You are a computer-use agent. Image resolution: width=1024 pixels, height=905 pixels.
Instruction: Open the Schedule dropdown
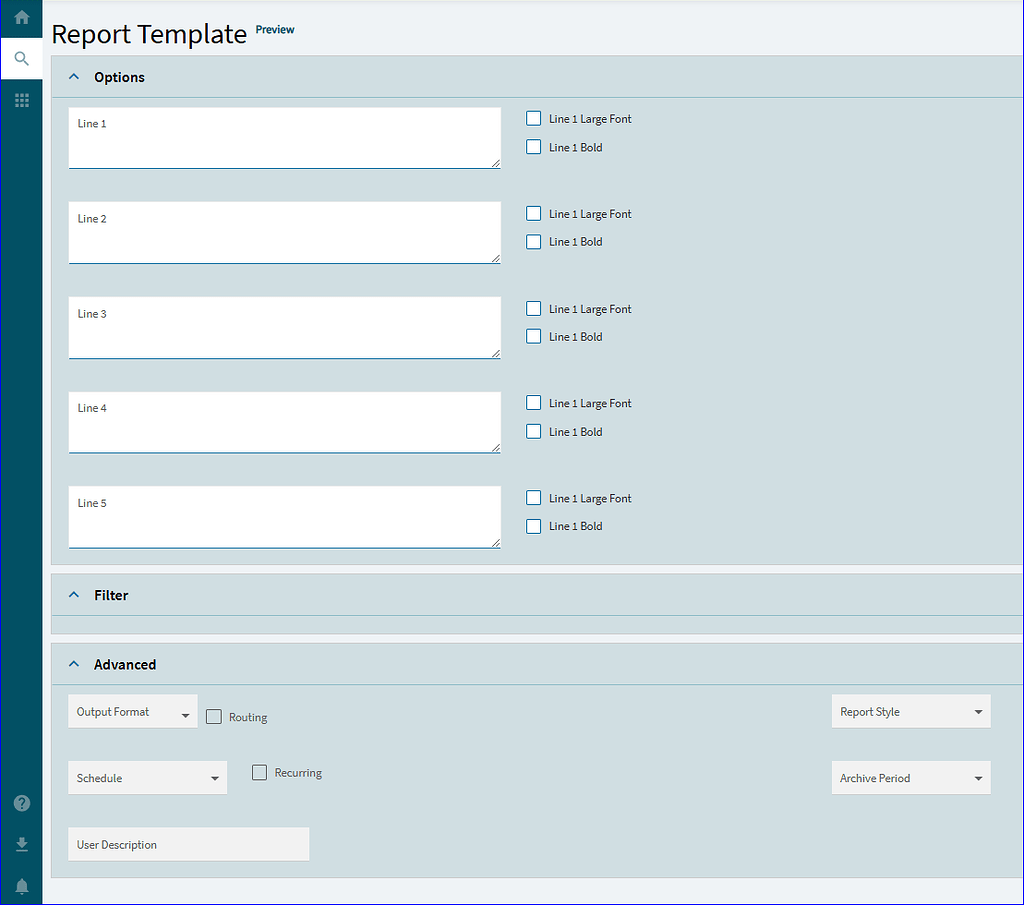point(147,777)
